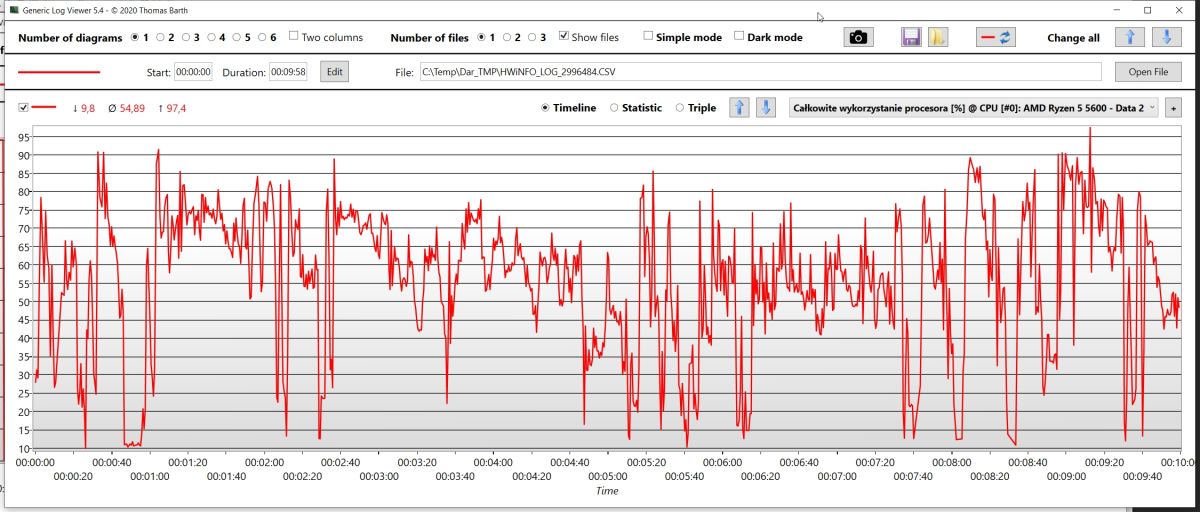1200x512 pixels.
Task: Click the plus button next to dropdown
Action: [x=1172, y=107]
